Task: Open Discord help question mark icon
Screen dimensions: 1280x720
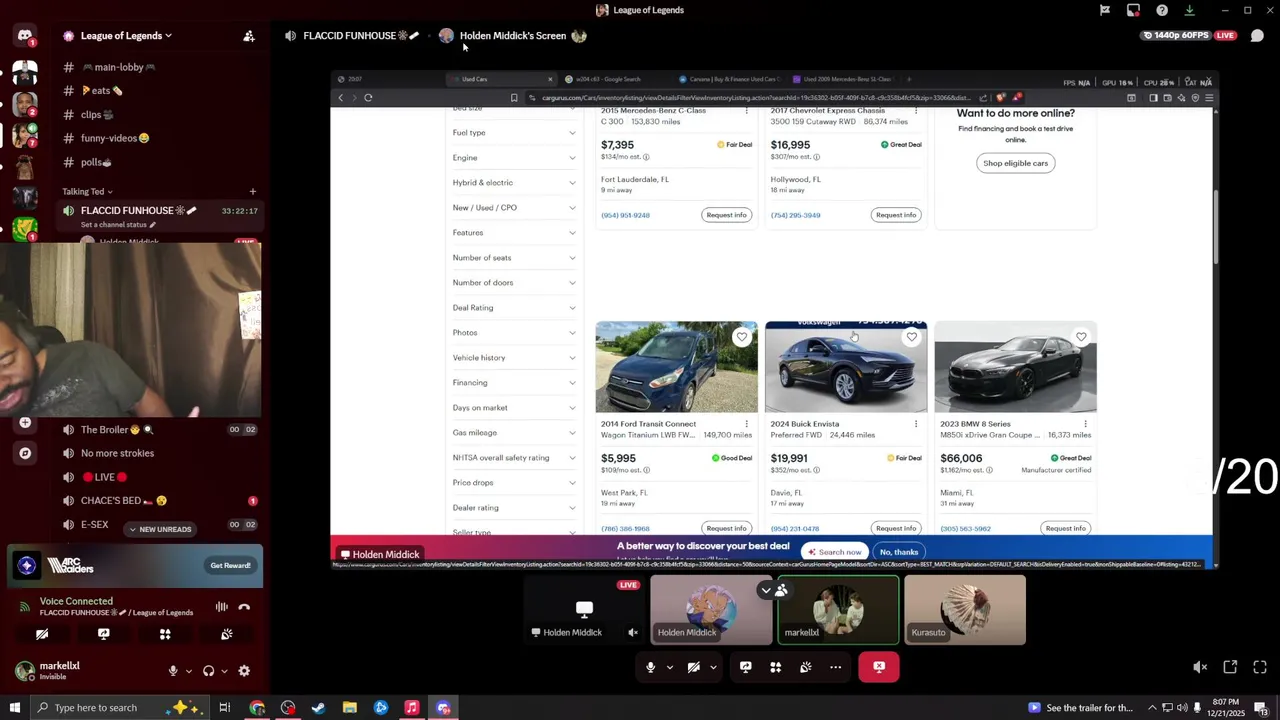Action: [1162, 10]
